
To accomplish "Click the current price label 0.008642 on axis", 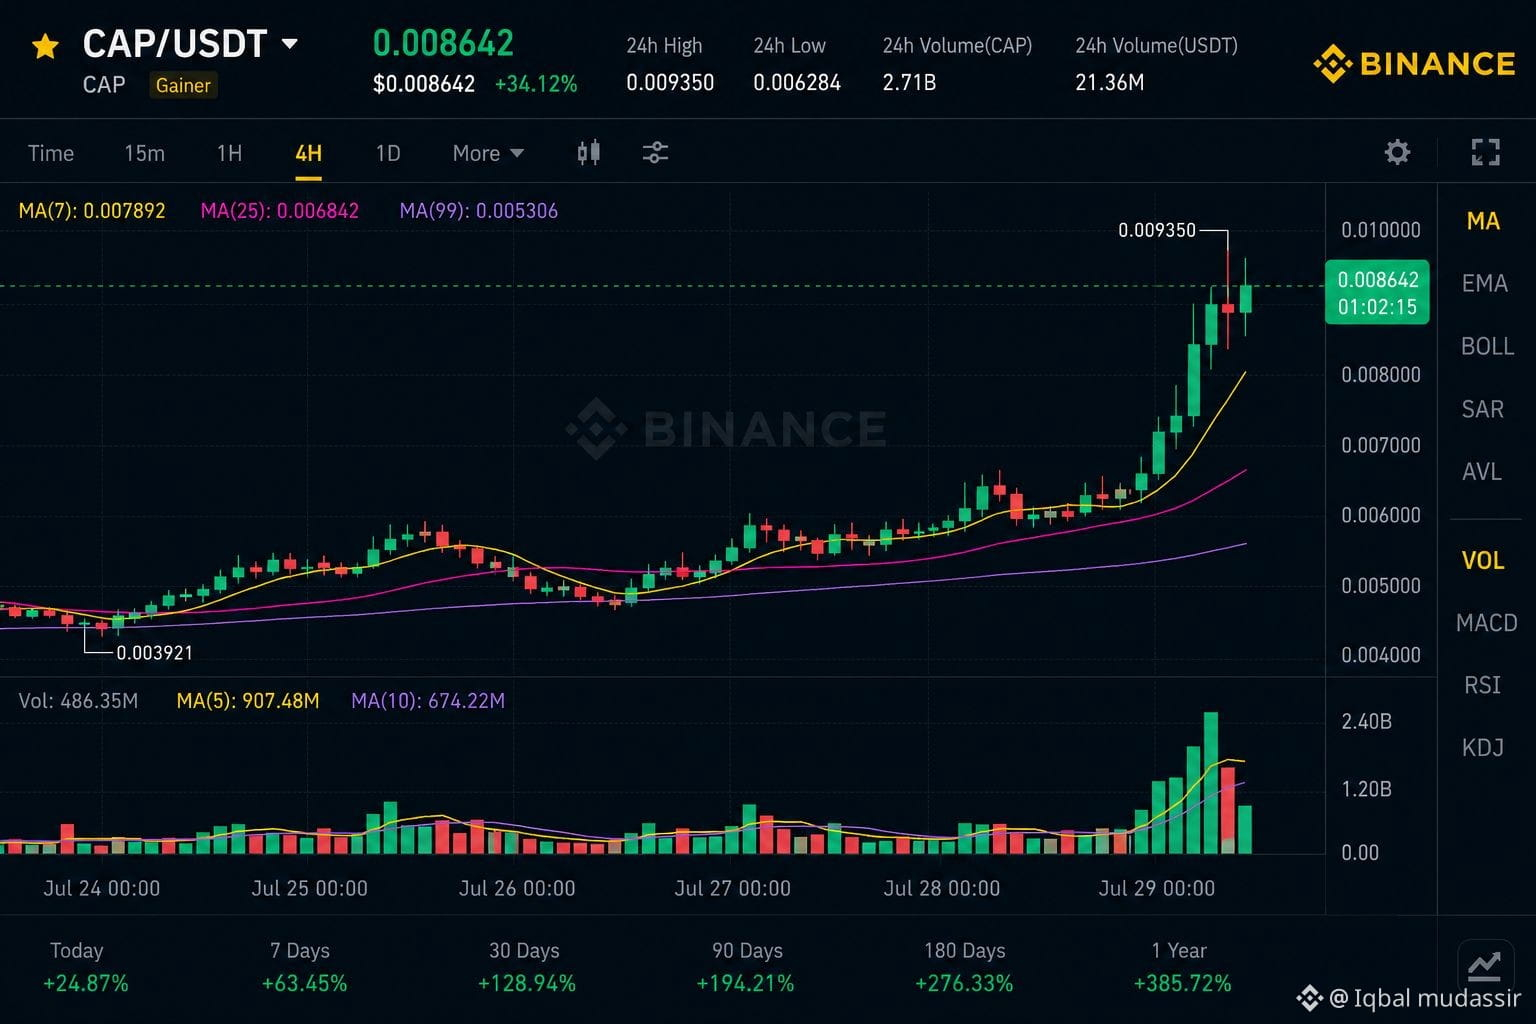I will coord(1377,293).
